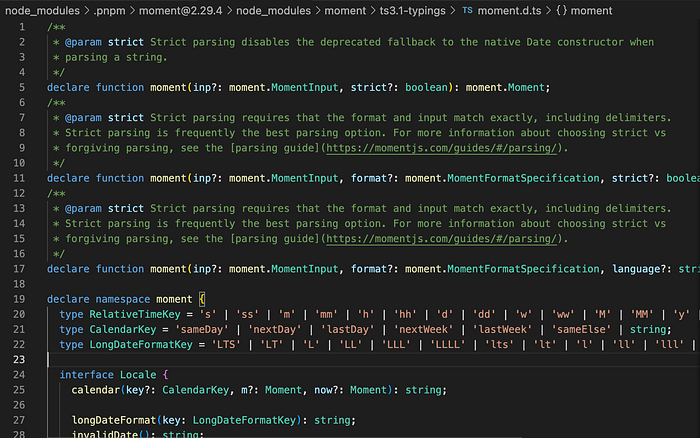Click 'MomentInput' type on line 5
This screenshot has width=700, height=438.
(304, 87)
